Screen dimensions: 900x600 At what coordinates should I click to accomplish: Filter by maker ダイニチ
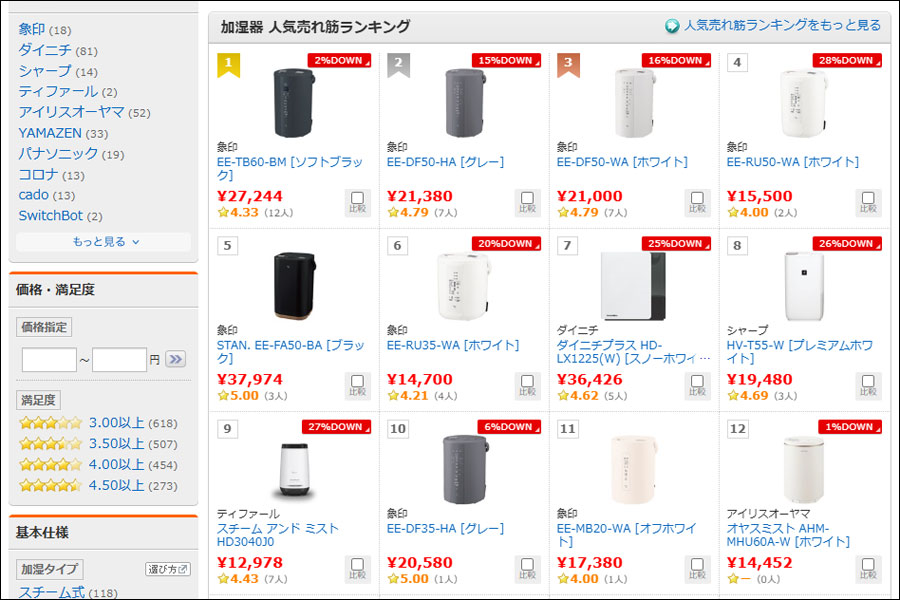coord(45,50)
